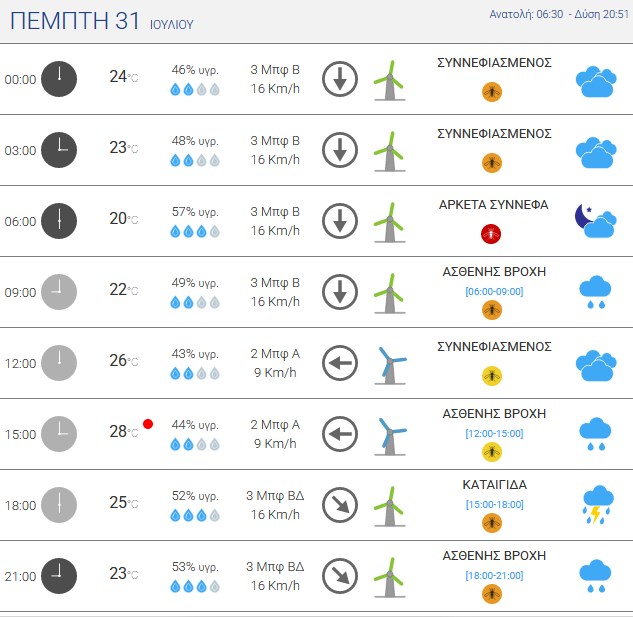
Task: Open the [06:00-09:00] rain period link
Action: (494, 292)
